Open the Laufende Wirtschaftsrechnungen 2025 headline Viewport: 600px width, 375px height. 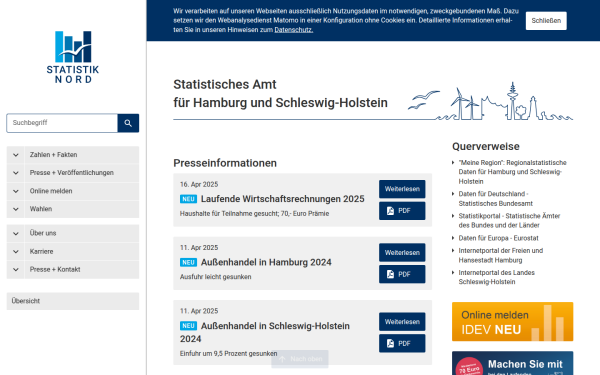pyautogui.click(x=282, y=199)
